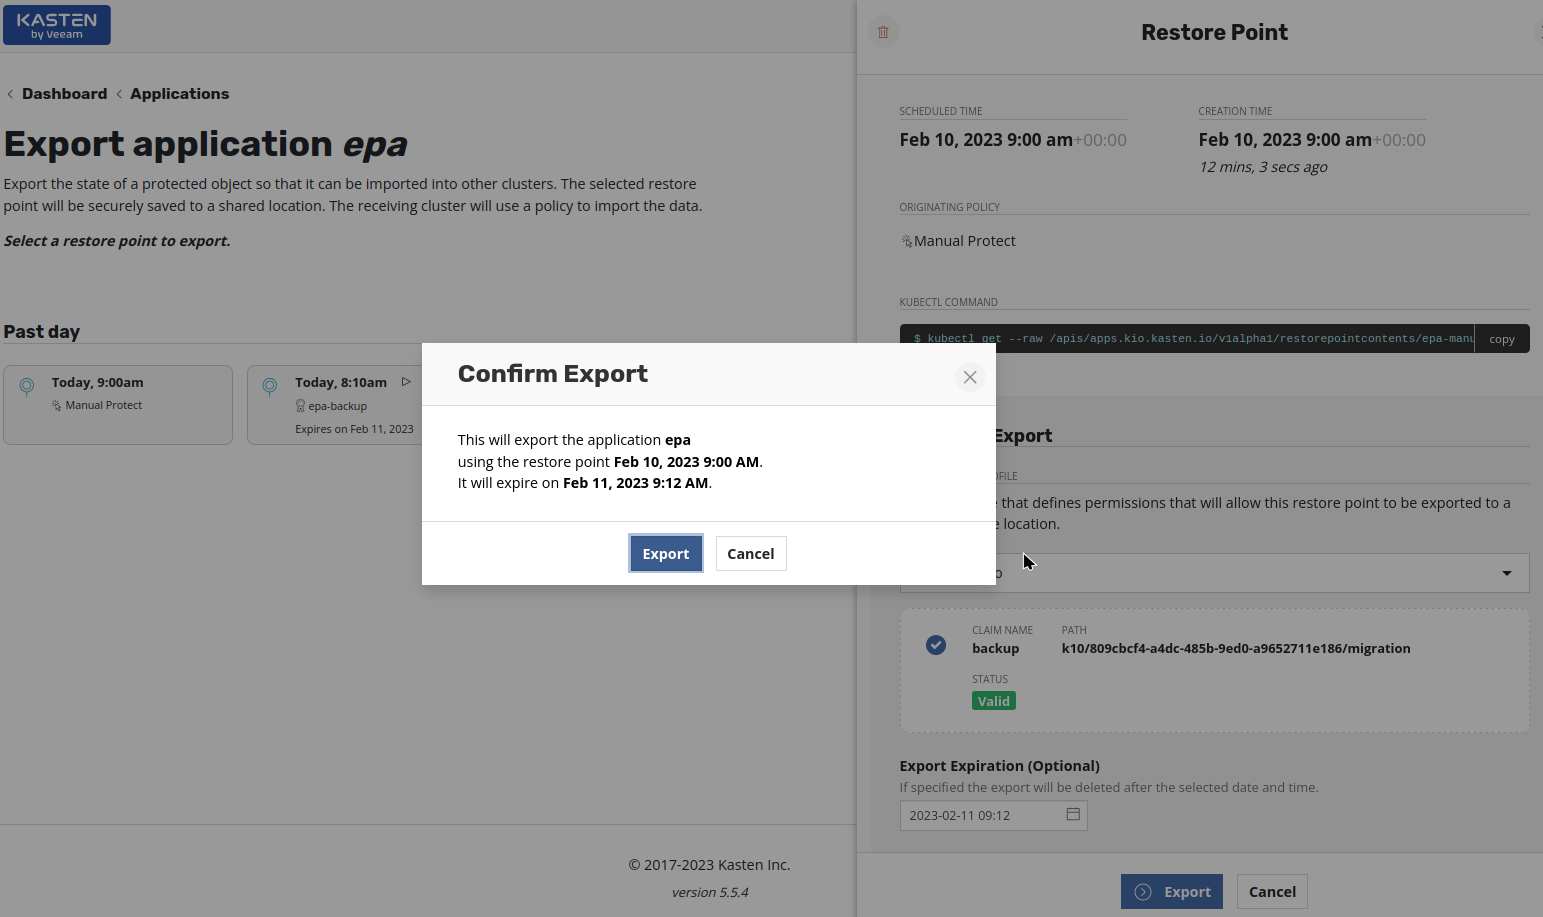The width and height of the screenshot is (1543, 917).
Task: Click the kubectl command text box
Action: click(x=1187, y=339)
